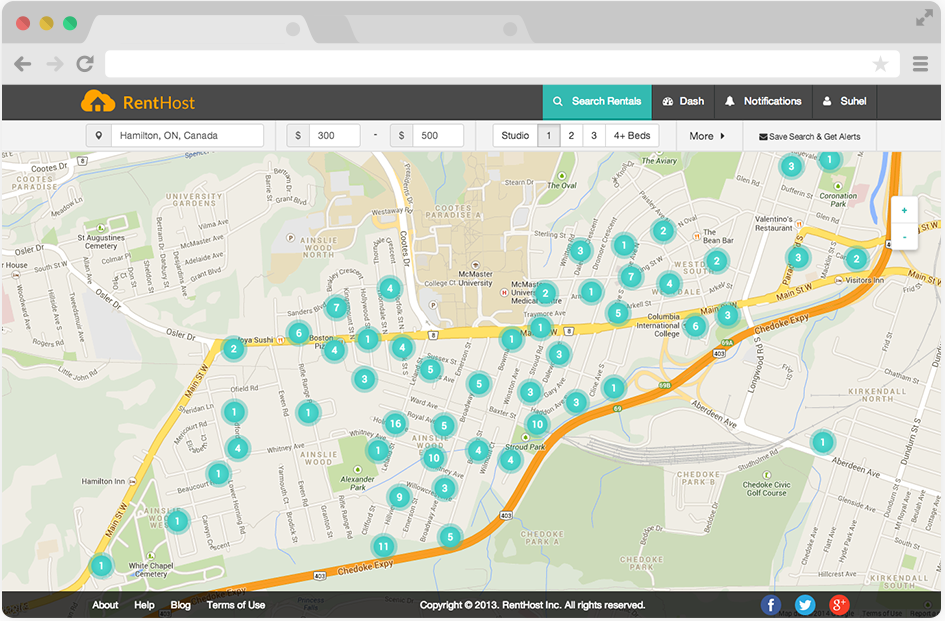
Task: Open the Terms of Use footer link
Action: click(236, 605)
